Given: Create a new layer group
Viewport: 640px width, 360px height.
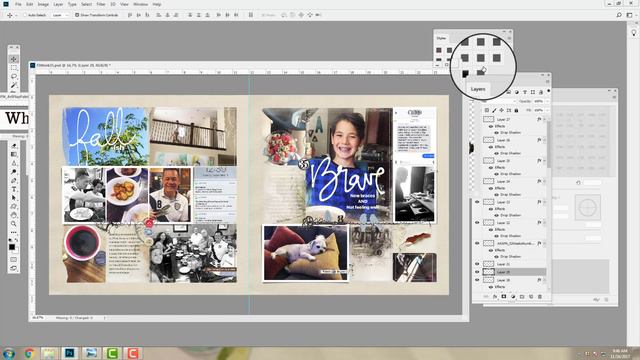Looking at the screenshot, I should pos(522,297).
